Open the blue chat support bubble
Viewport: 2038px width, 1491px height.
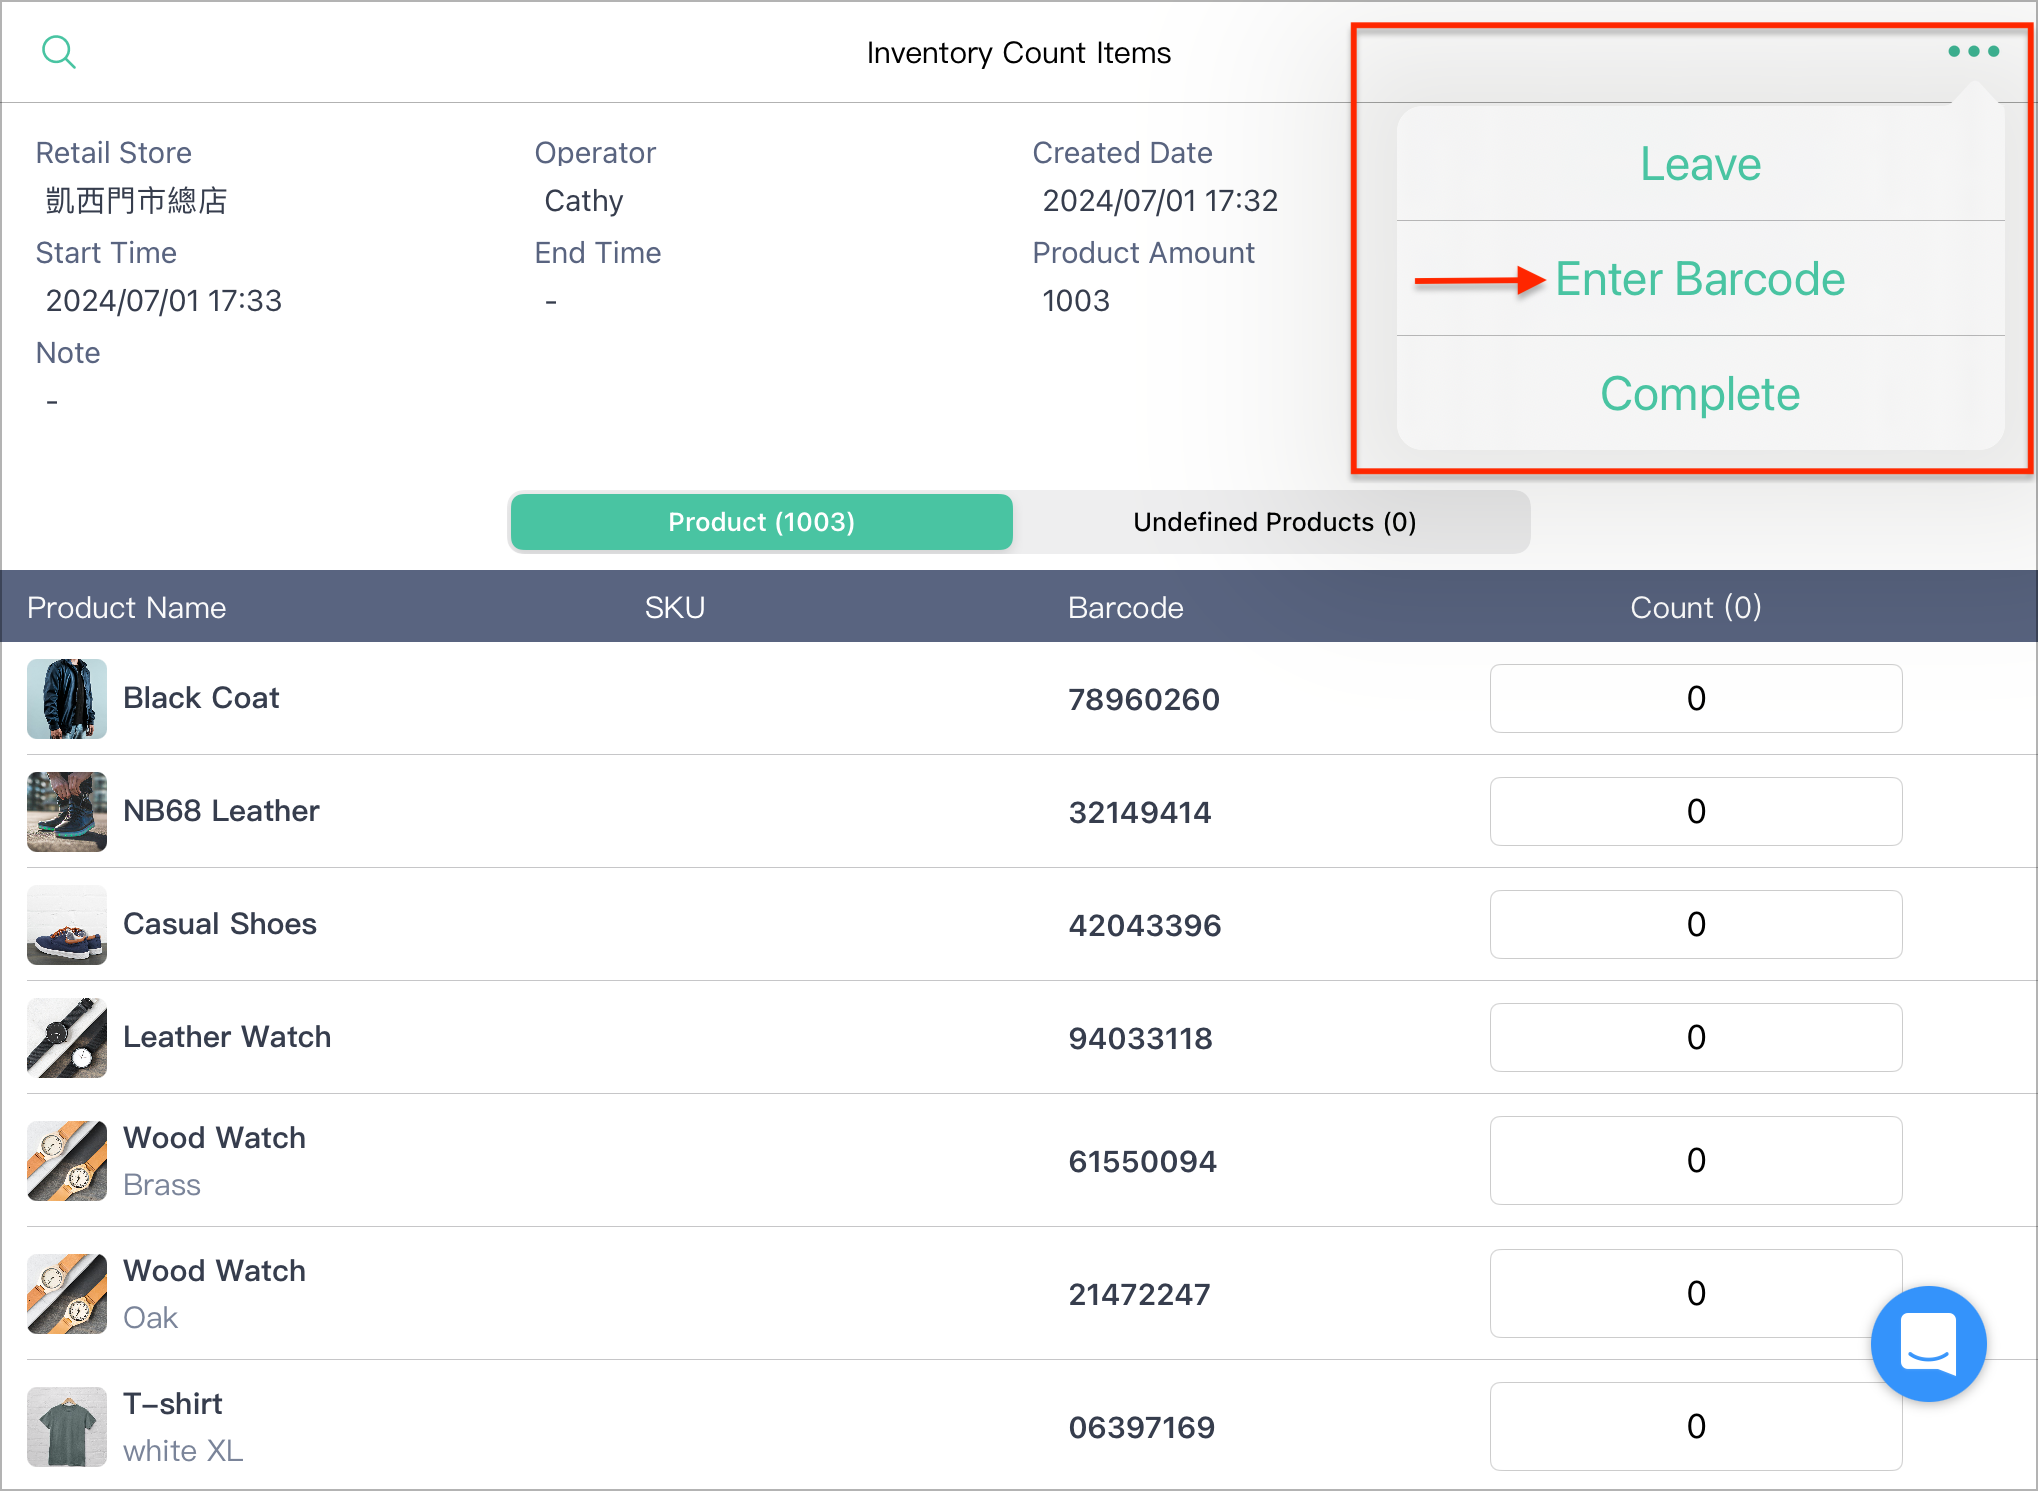1928,1343
